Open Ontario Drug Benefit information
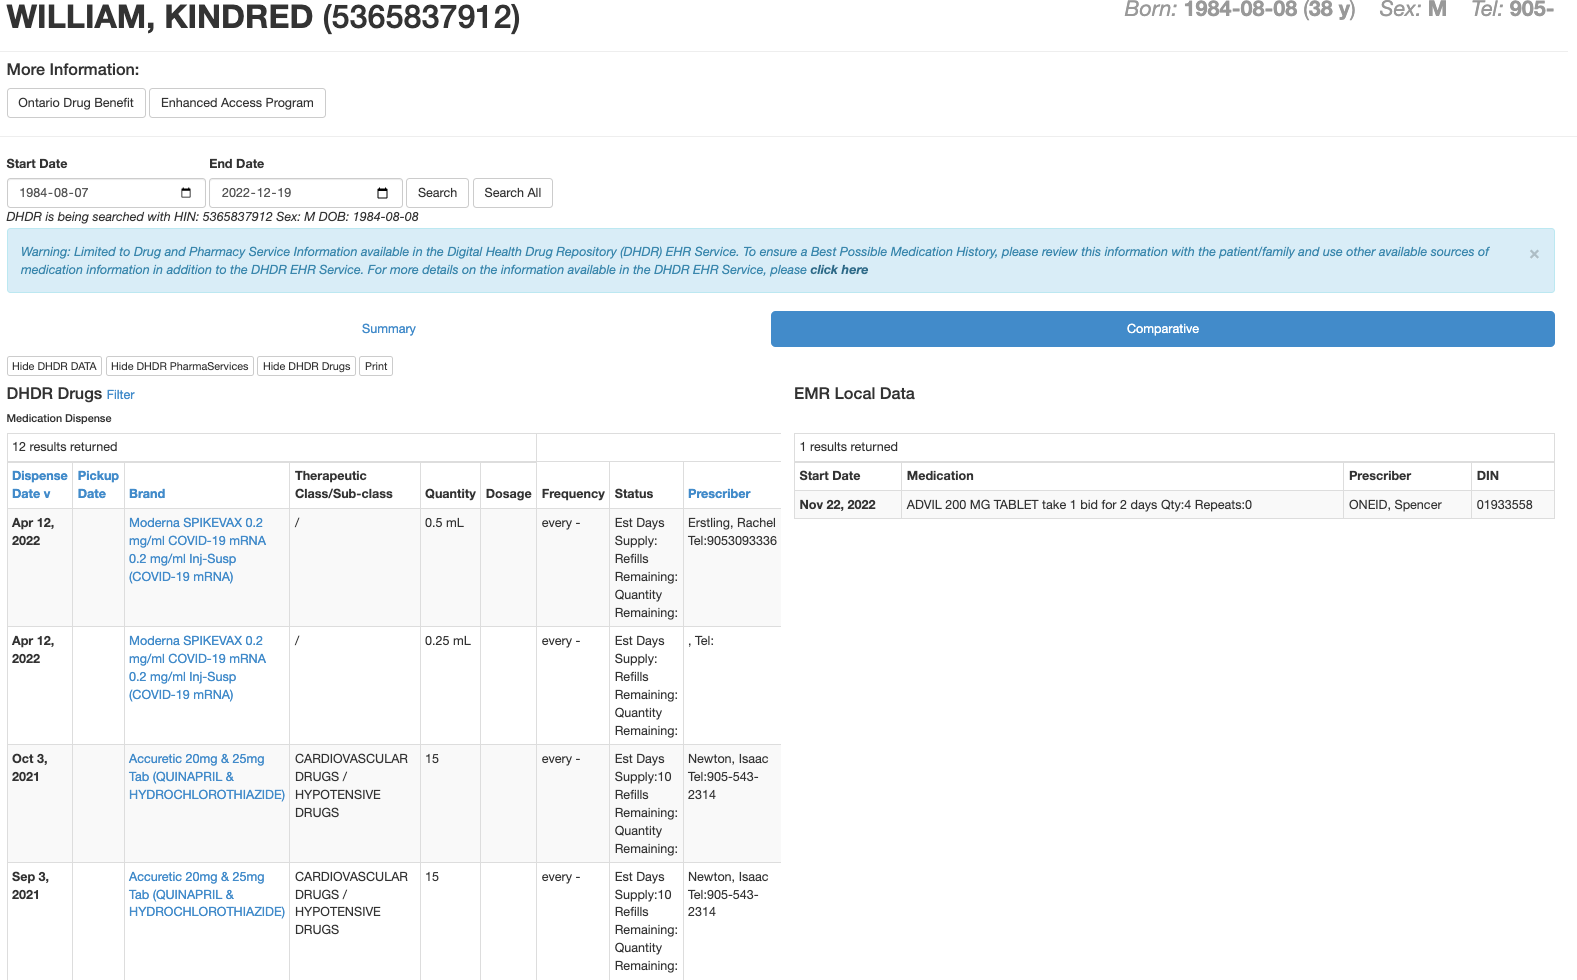Viewport: 1577px width, 980px height. point(76,103)
